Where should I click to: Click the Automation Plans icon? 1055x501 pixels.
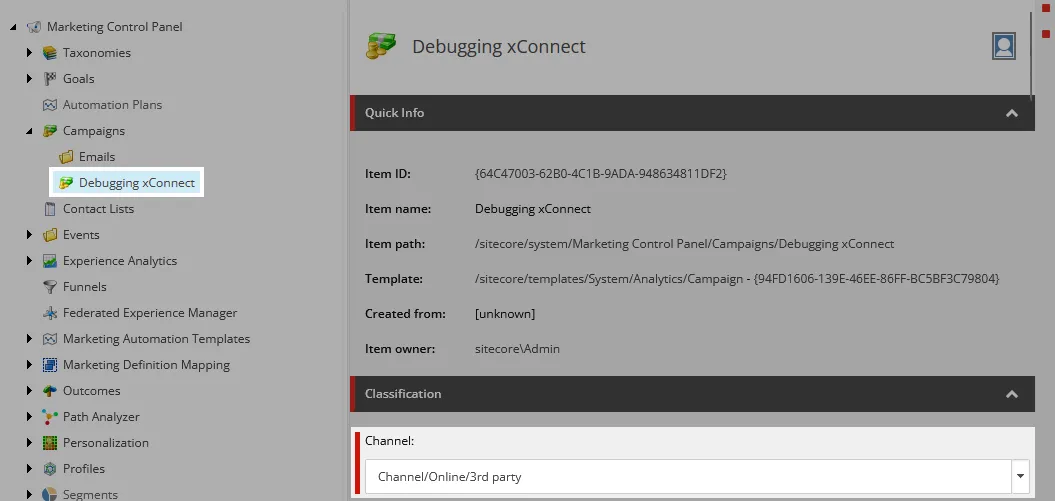(50, 105)
